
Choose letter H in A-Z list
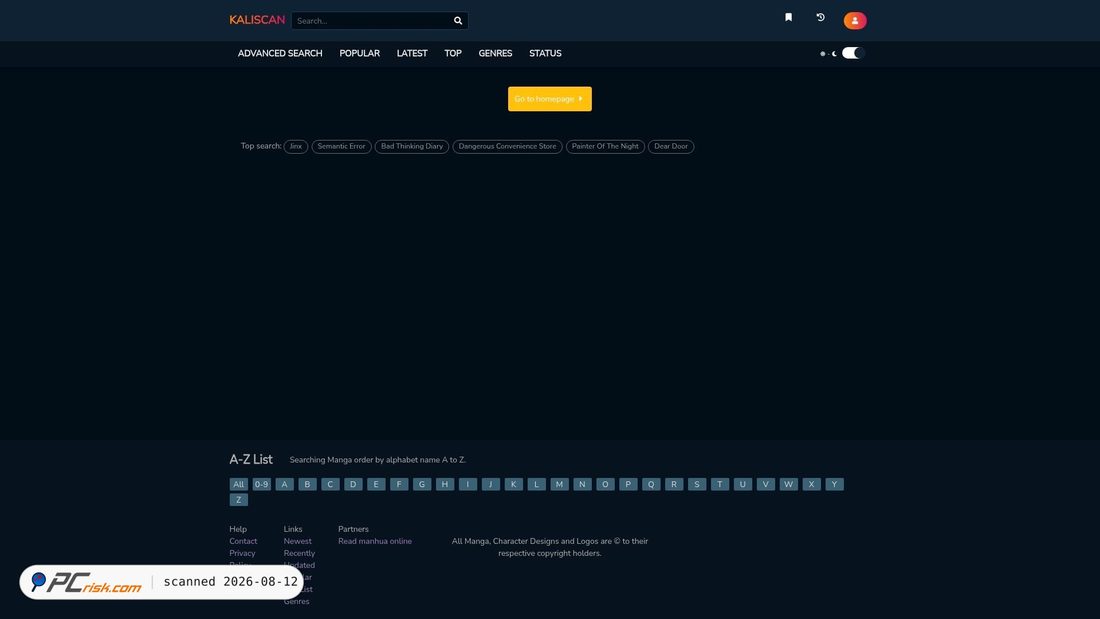[445, 484]
